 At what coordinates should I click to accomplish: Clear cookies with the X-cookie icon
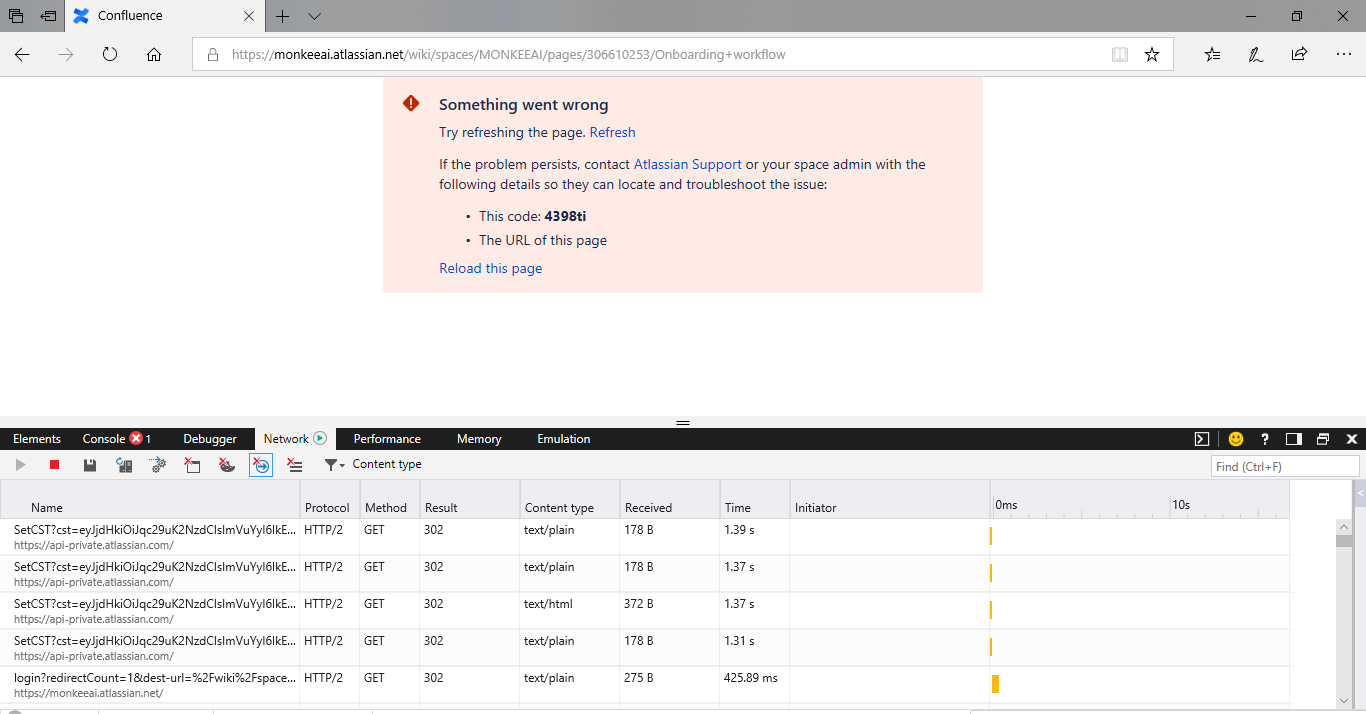227,465
